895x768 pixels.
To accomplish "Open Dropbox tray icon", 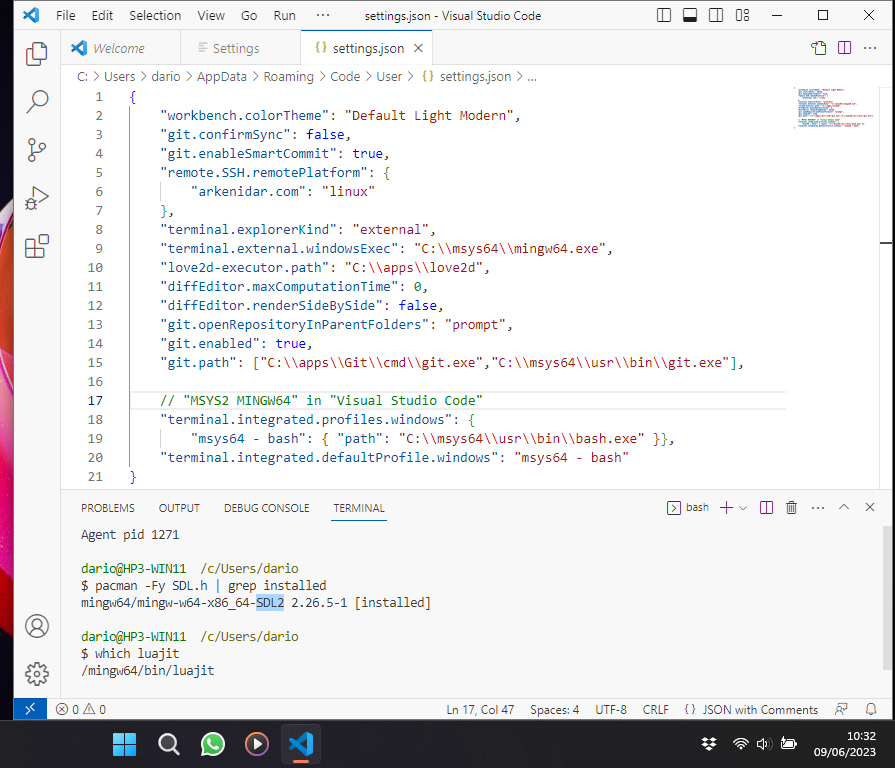I will (709, 743).
